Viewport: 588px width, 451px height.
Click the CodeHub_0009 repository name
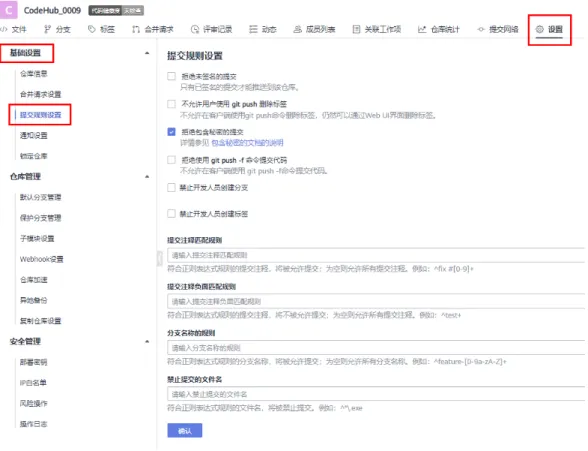coord(52,10)
